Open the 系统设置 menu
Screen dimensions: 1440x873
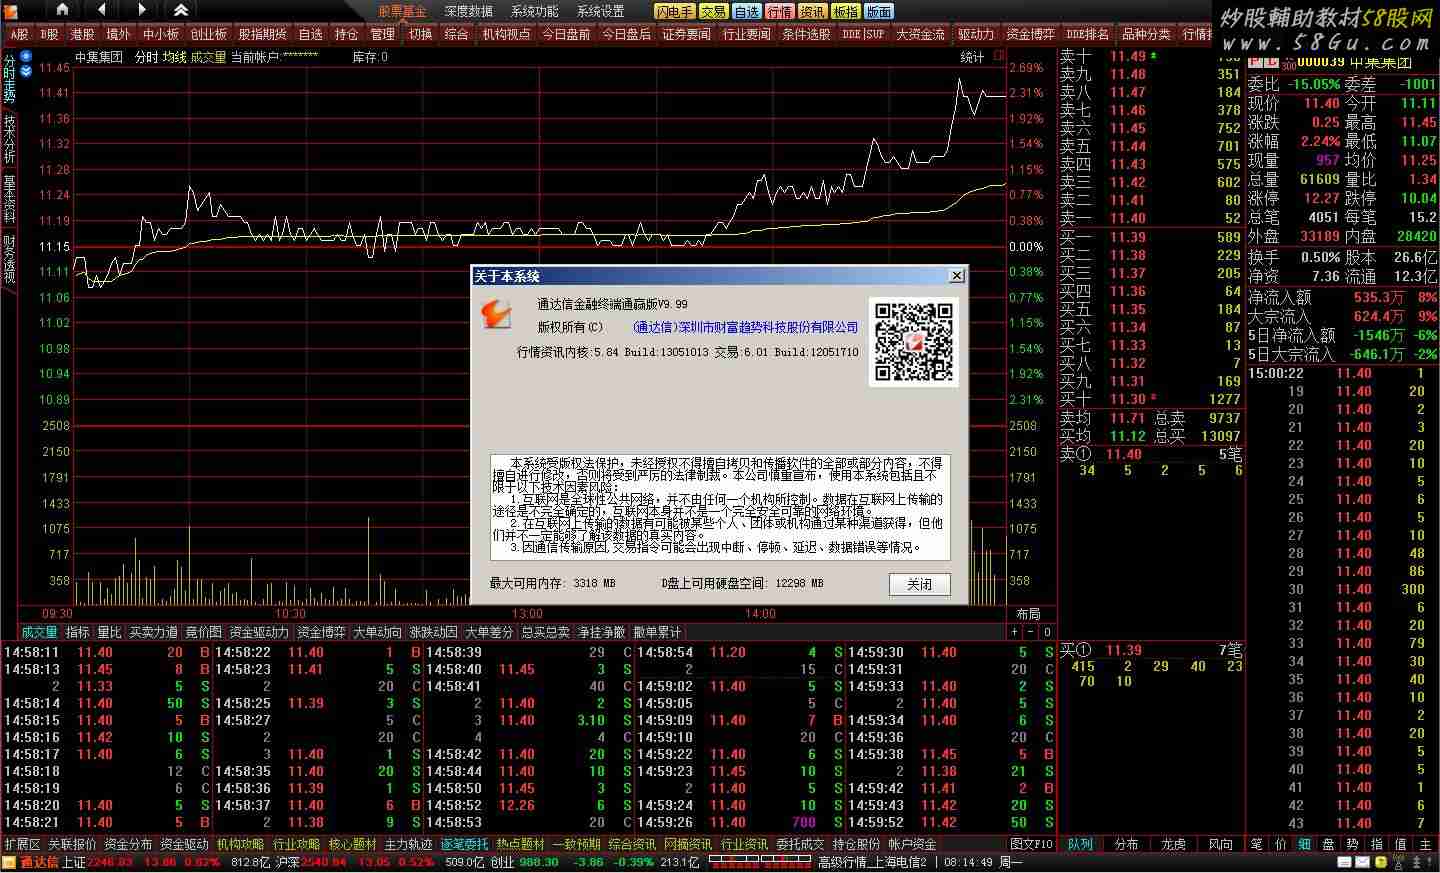point(601,11)
